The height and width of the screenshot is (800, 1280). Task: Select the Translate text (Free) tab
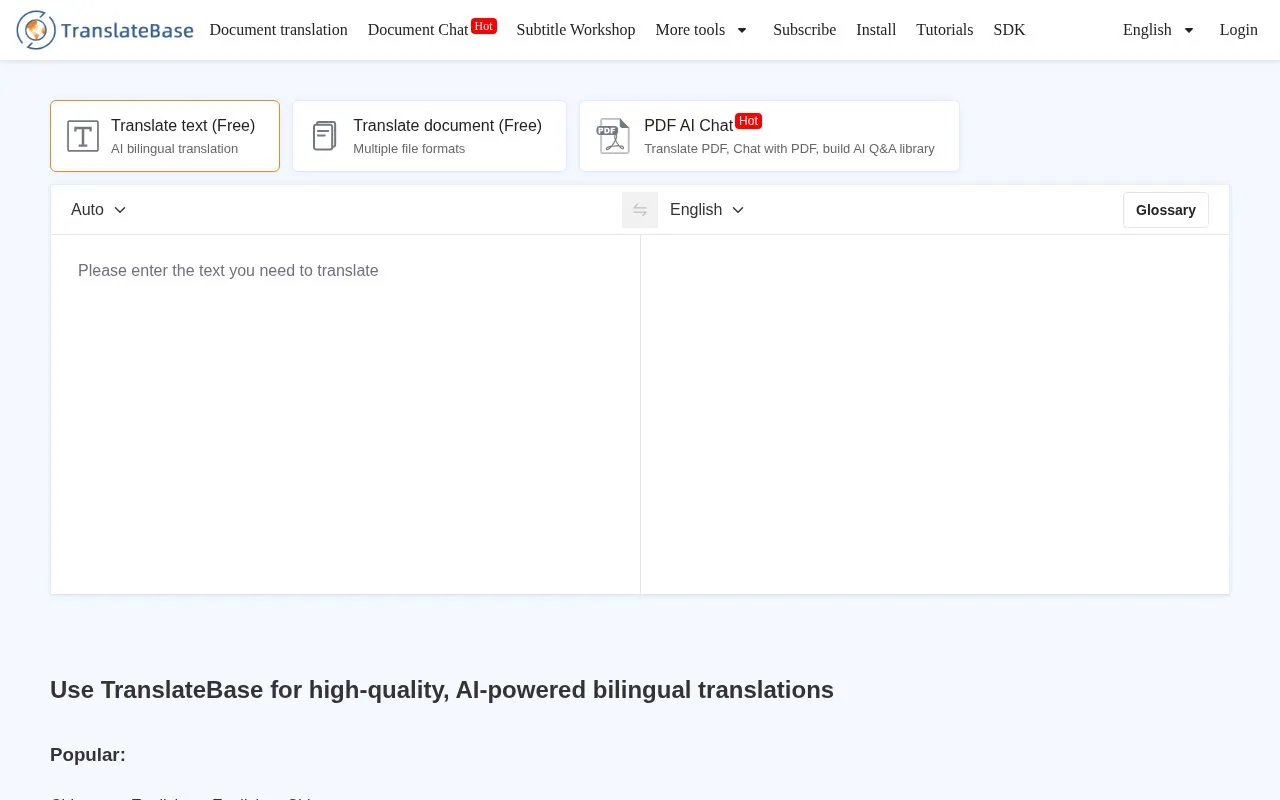click(x=165, y=136)
